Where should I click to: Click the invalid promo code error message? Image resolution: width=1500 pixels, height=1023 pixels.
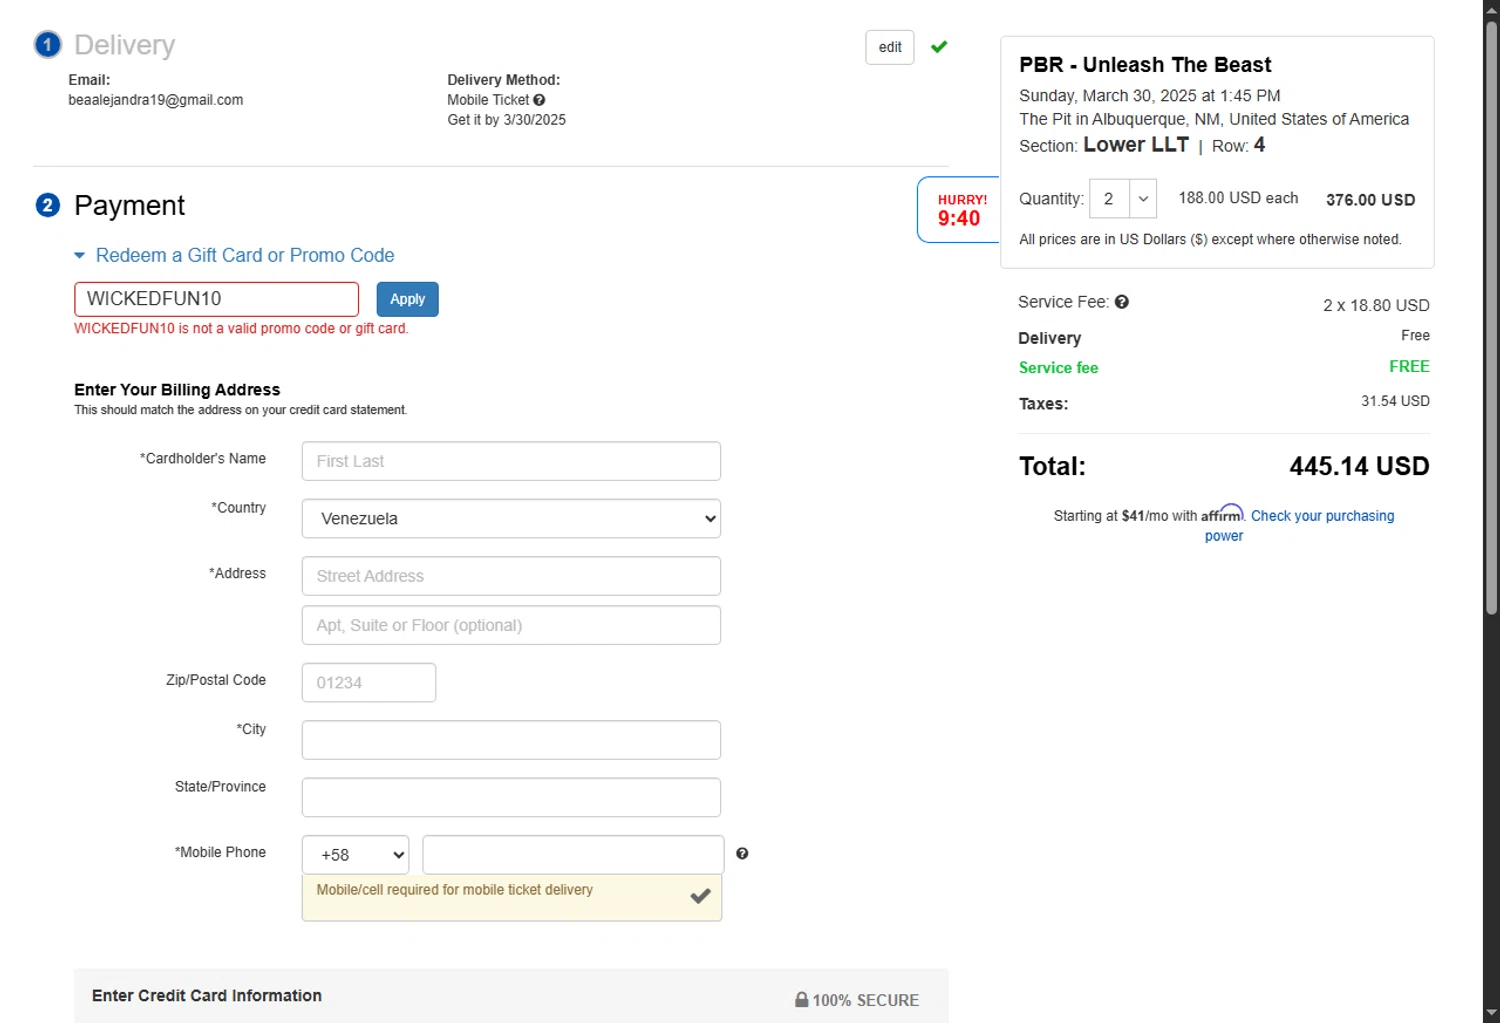[241, 328]
